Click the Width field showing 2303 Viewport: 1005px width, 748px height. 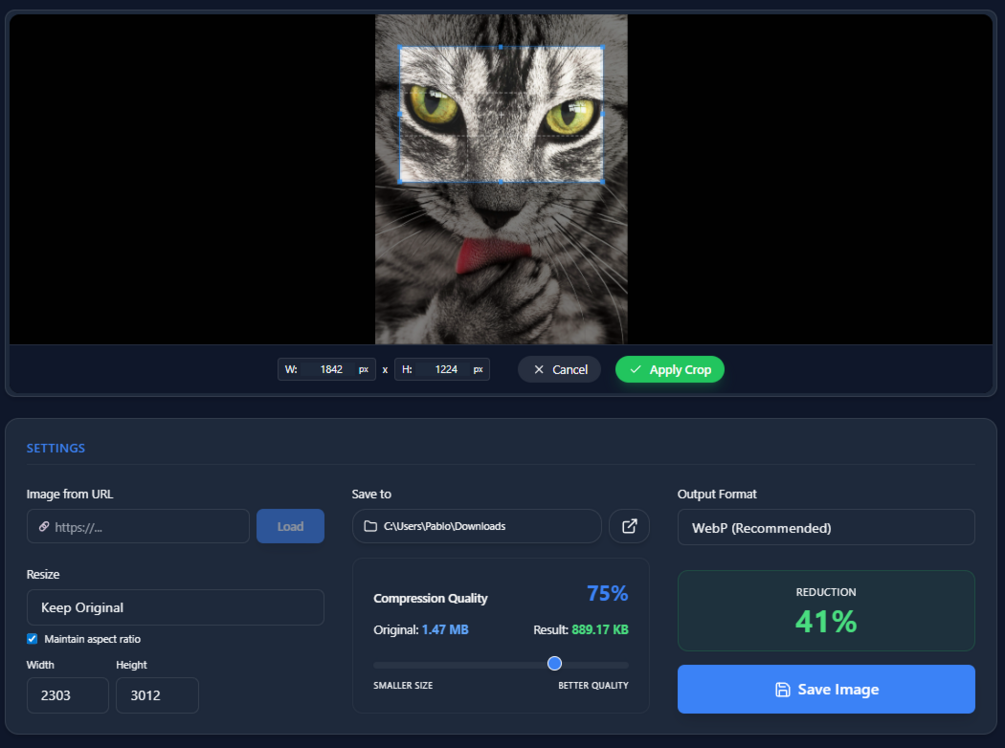[68, 695]
